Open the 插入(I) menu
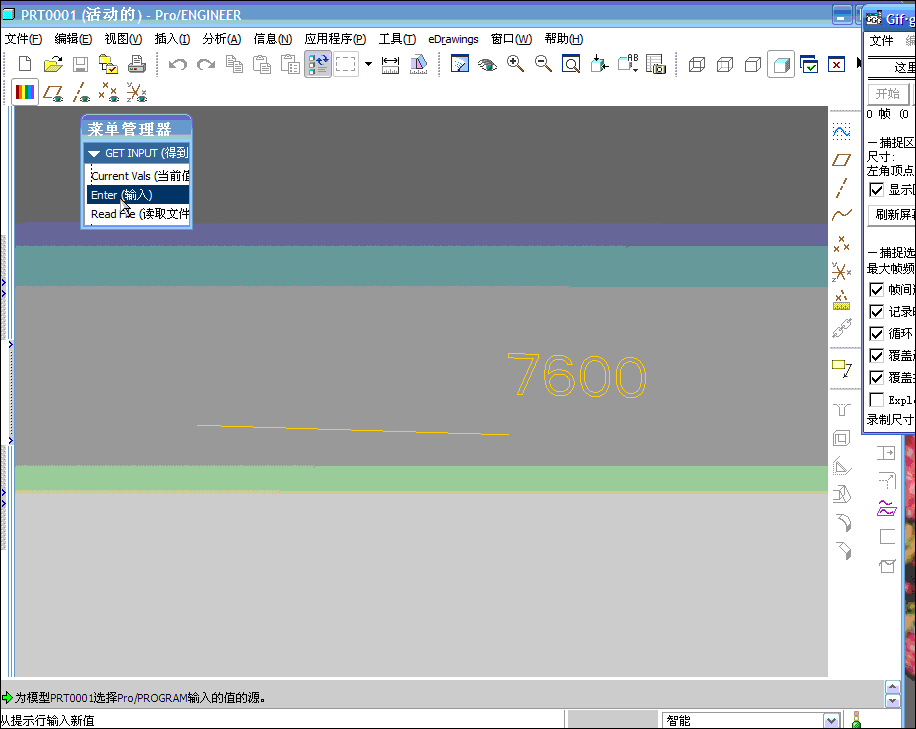 click(172, 39)
